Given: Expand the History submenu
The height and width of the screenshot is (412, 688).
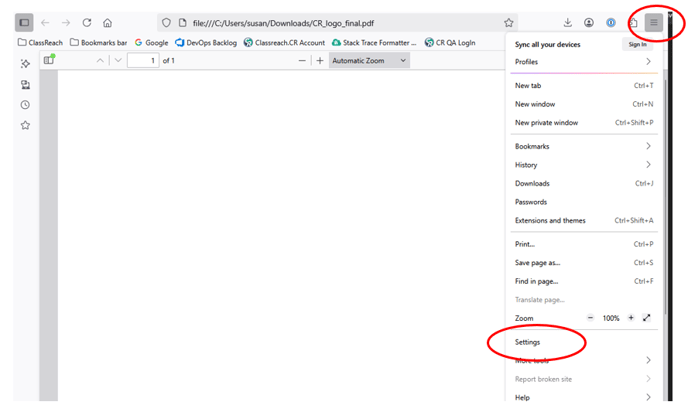Looking at the screenshot, I should pos(584,165).
